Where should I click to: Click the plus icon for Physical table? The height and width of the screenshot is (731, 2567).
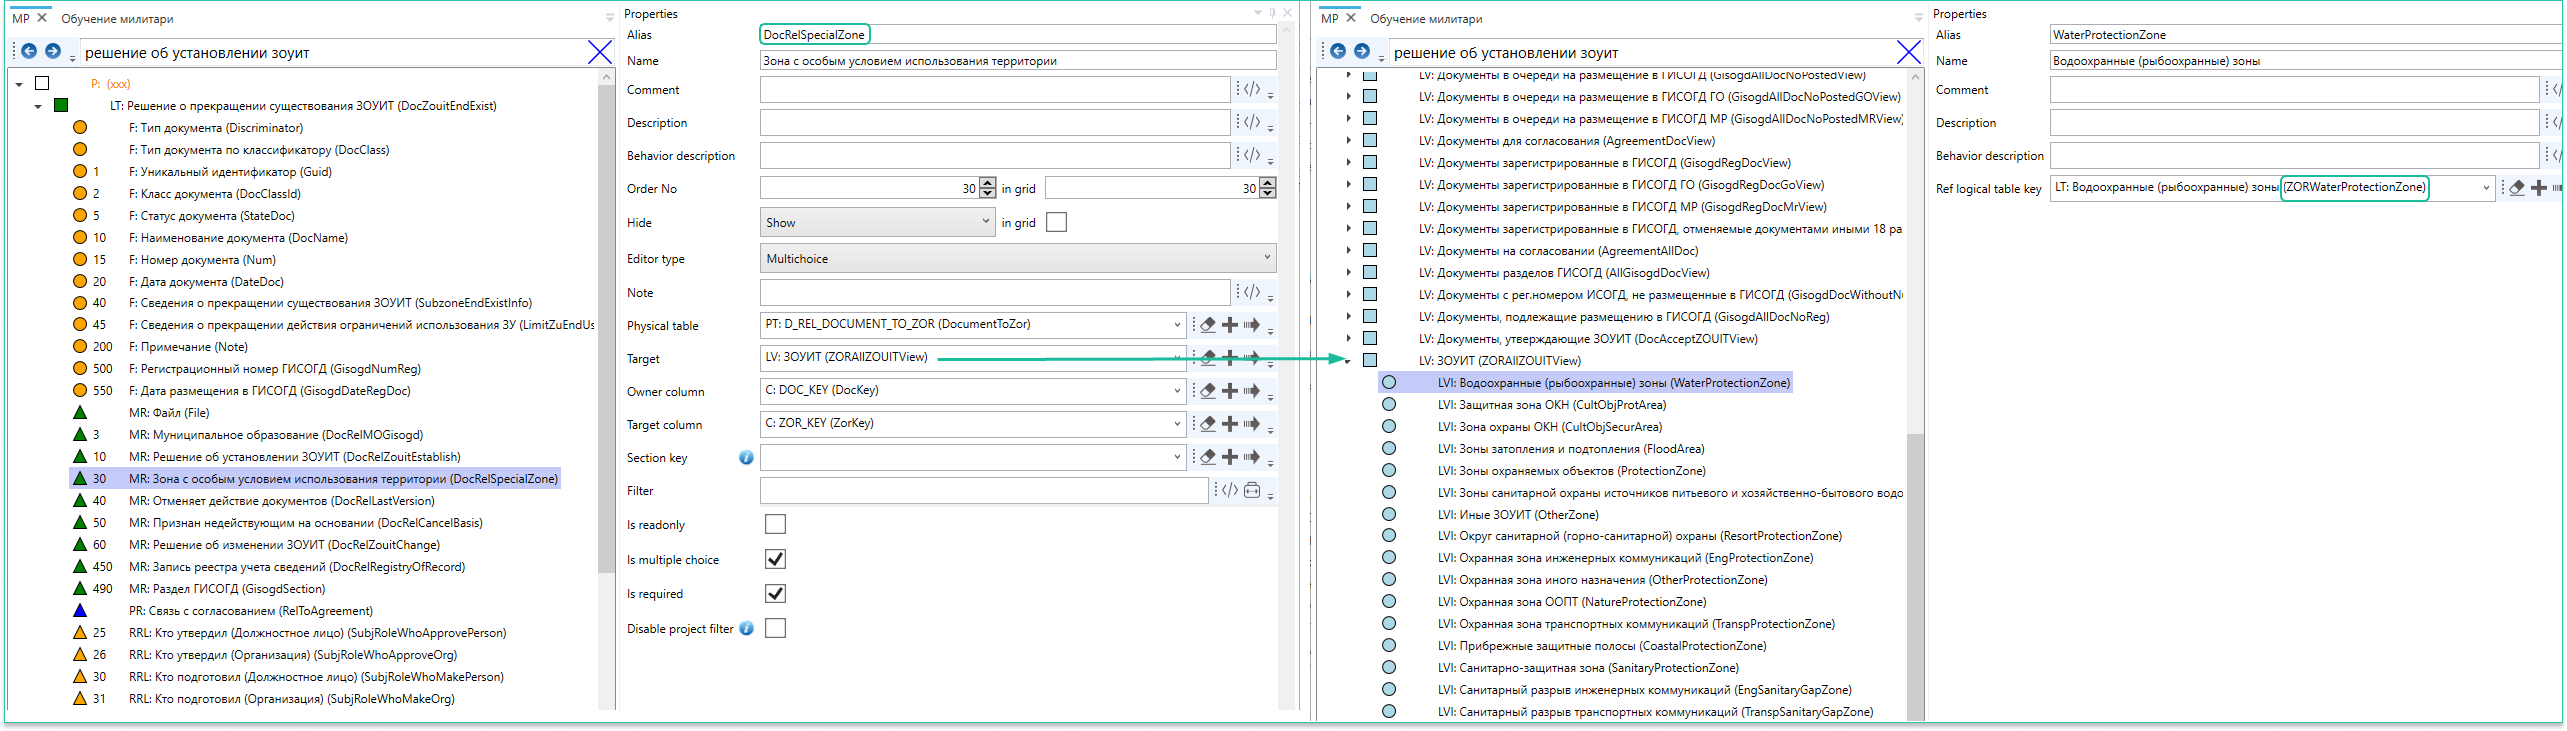1230,325
